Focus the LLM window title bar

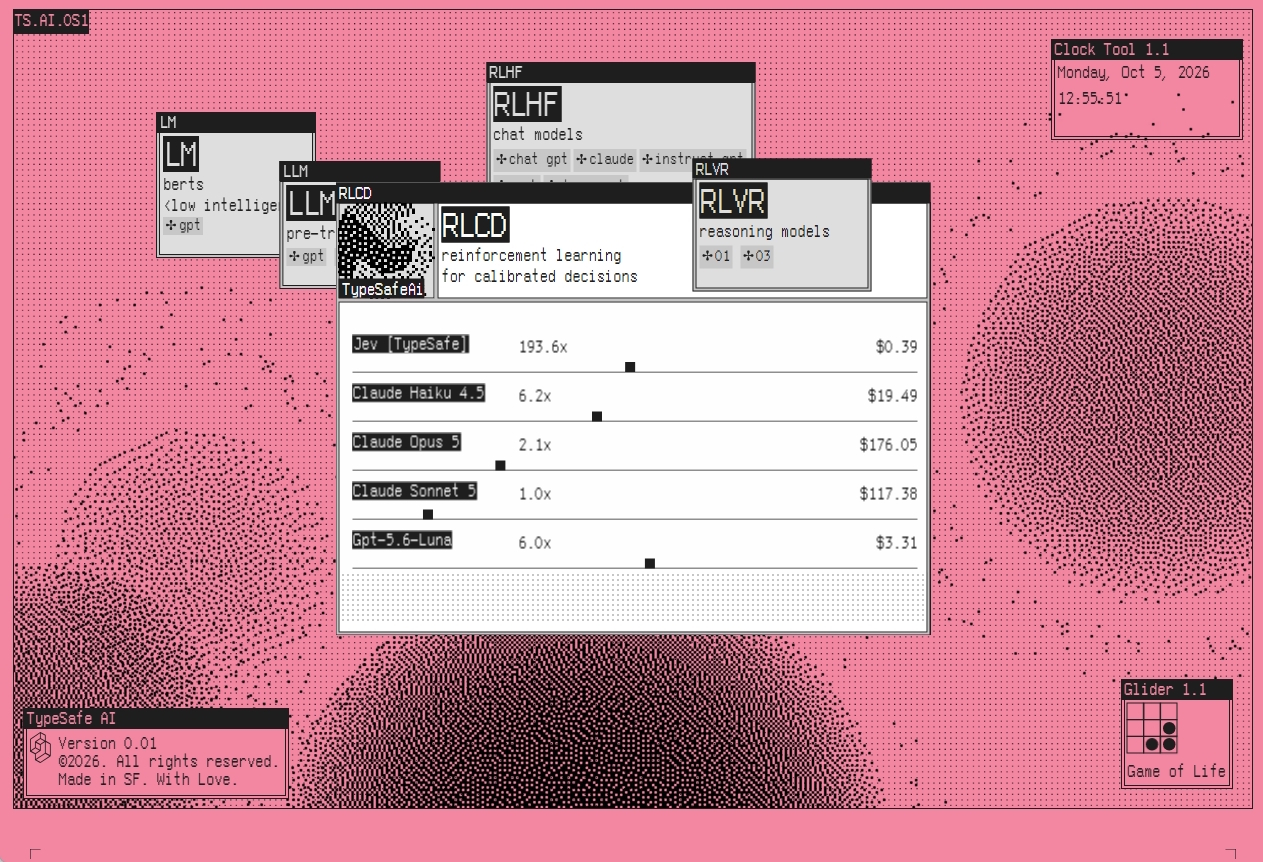[x=360, y=171]
